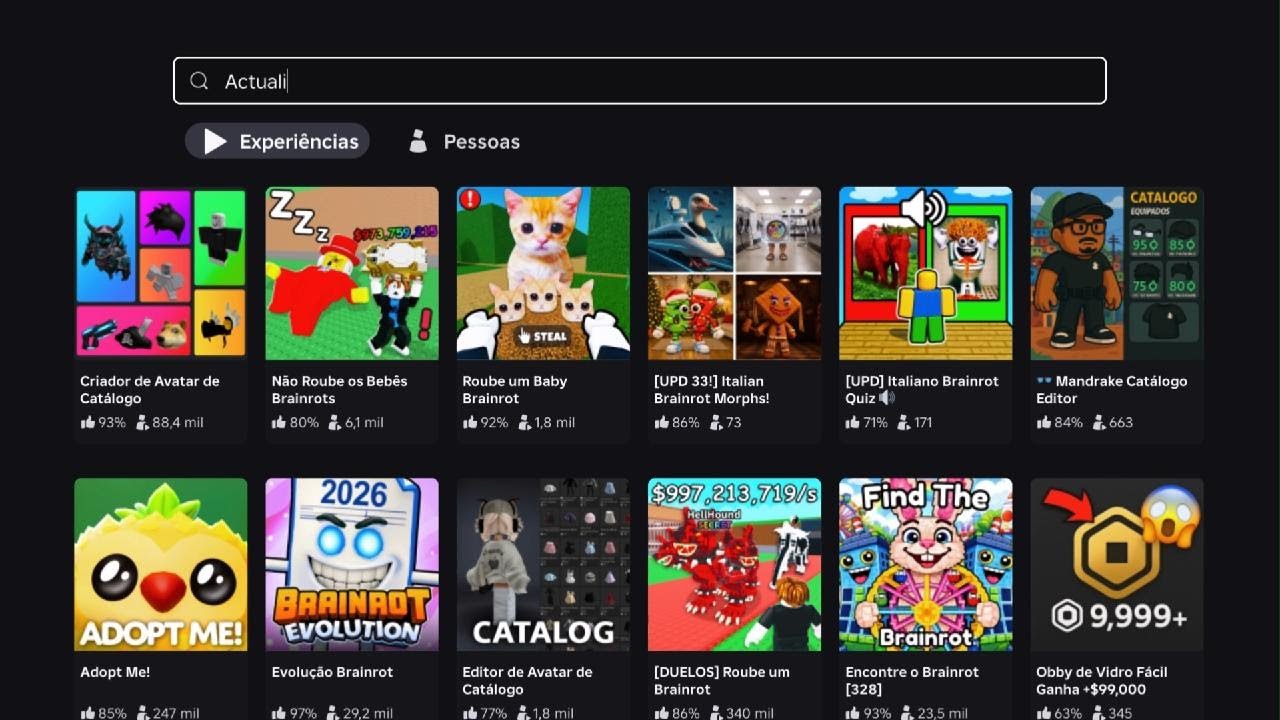The image size is (1280, 720).
Task: Click the thumbs-up icon next to 93%
Action: pos(87,422)
